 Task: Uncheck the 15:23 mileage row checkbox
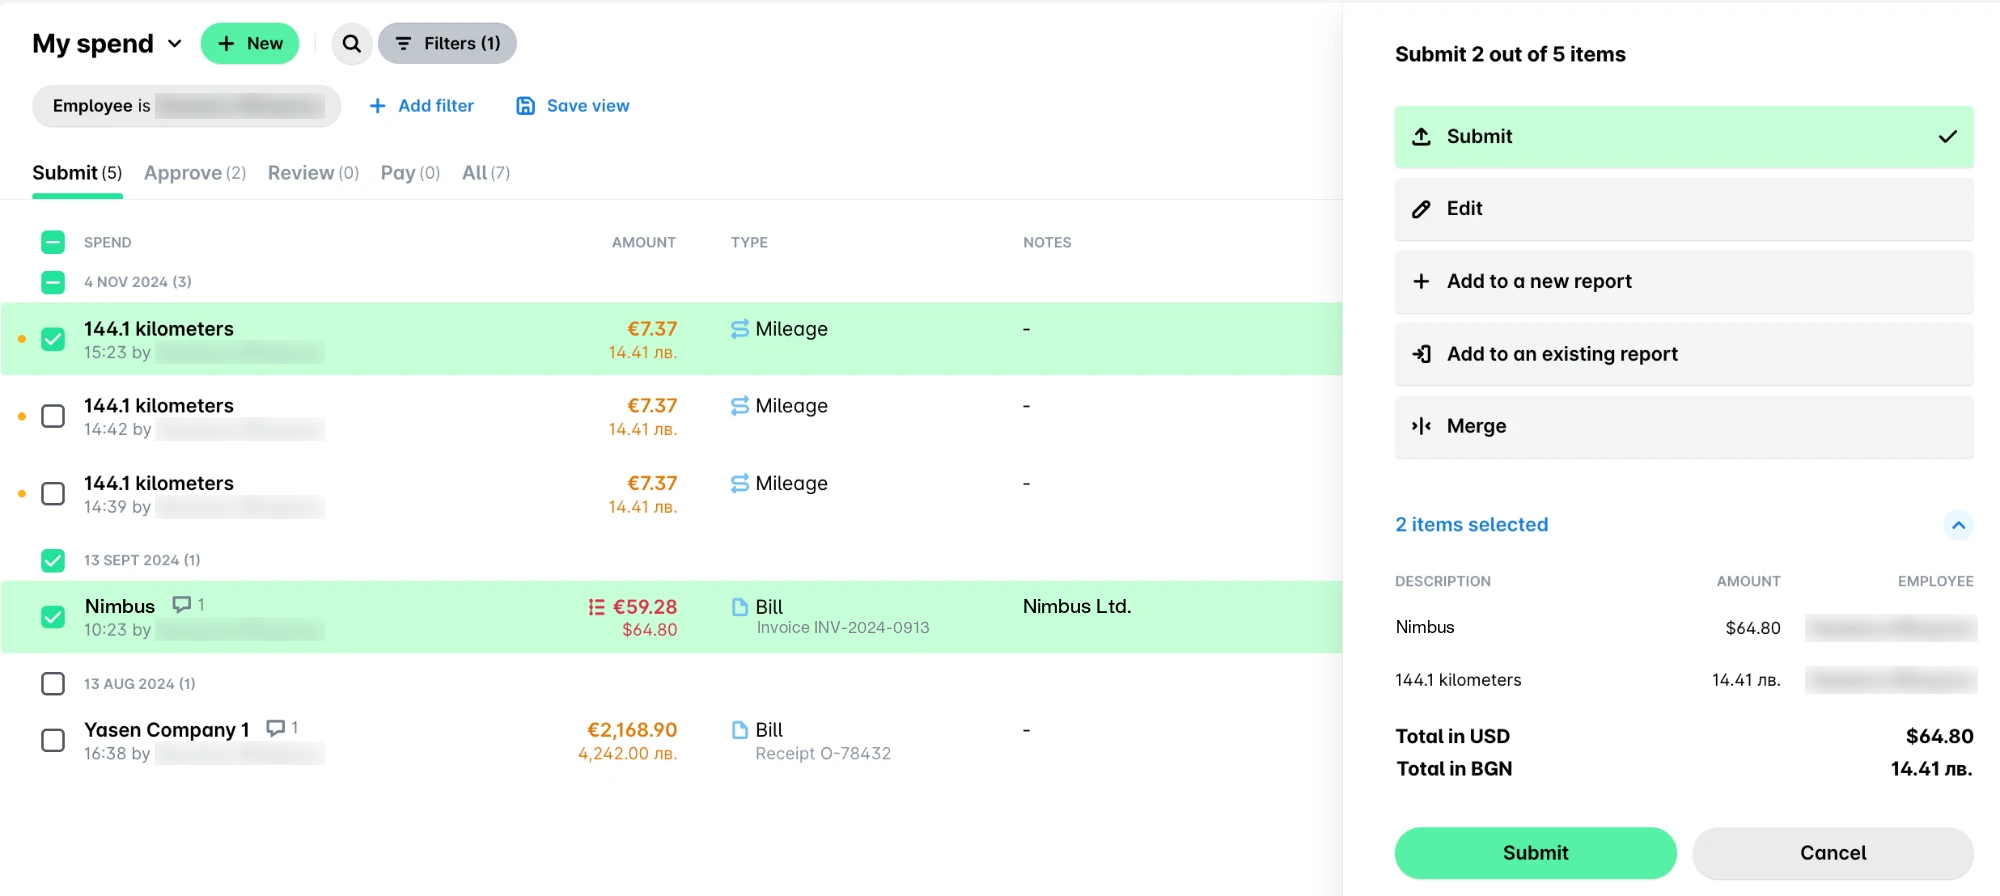tap(53, 339)
